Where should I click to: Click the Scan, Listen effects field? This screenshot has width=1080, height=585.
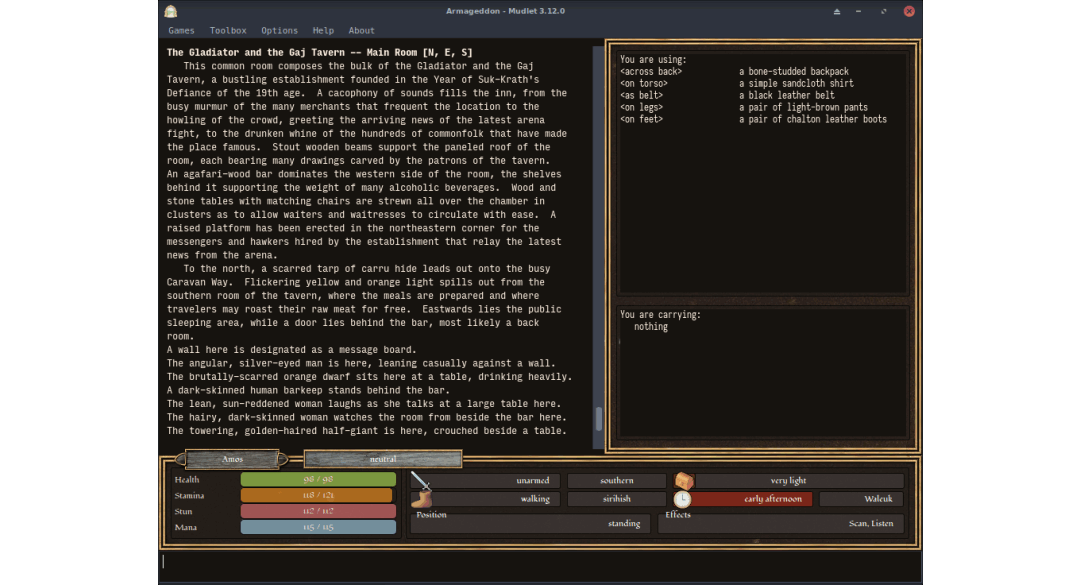coord(781,523)
